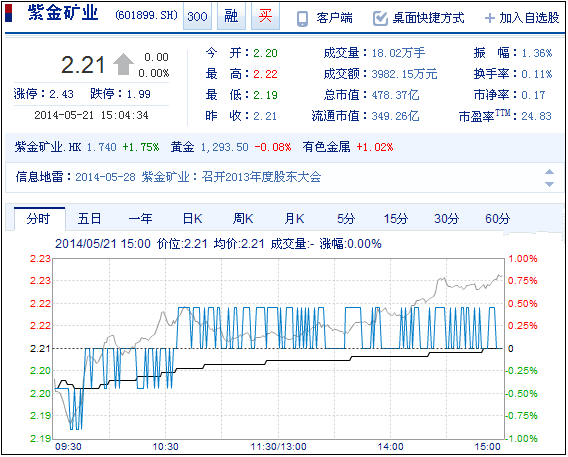The width and height of the screenshot is (568, 457).
Task: Click the mobile phone client icon
Action: tap(302, 19)
